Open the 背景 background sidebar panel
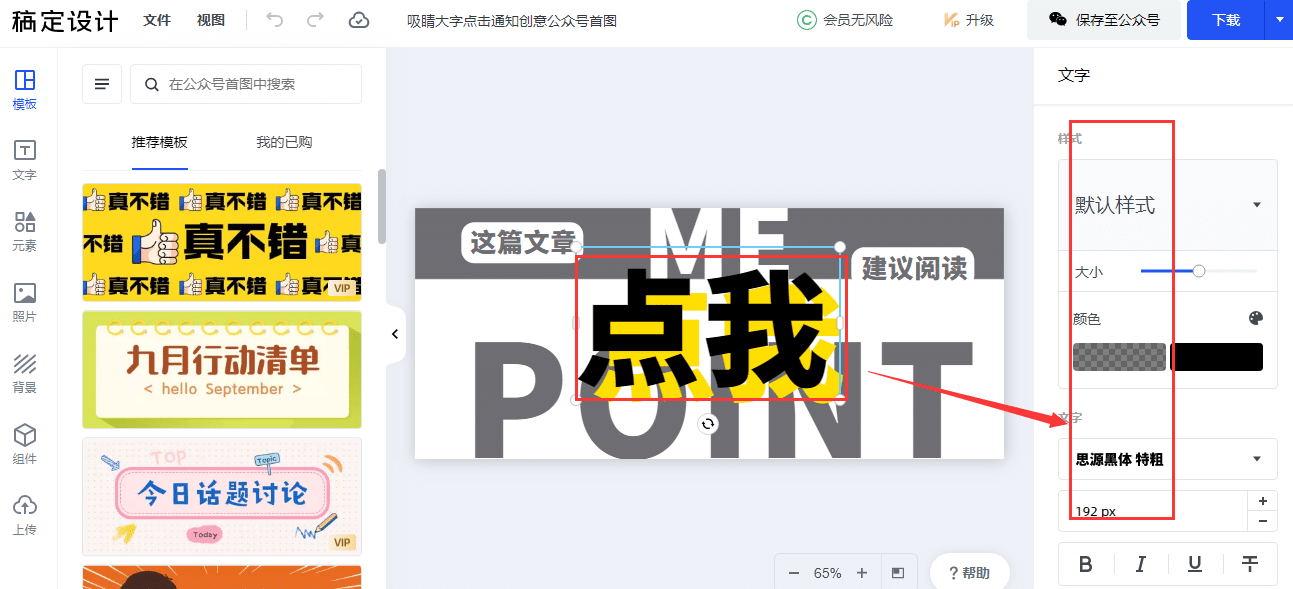Image resolution: width=1293 pixels, height=589 pixels. coord(25,373)
